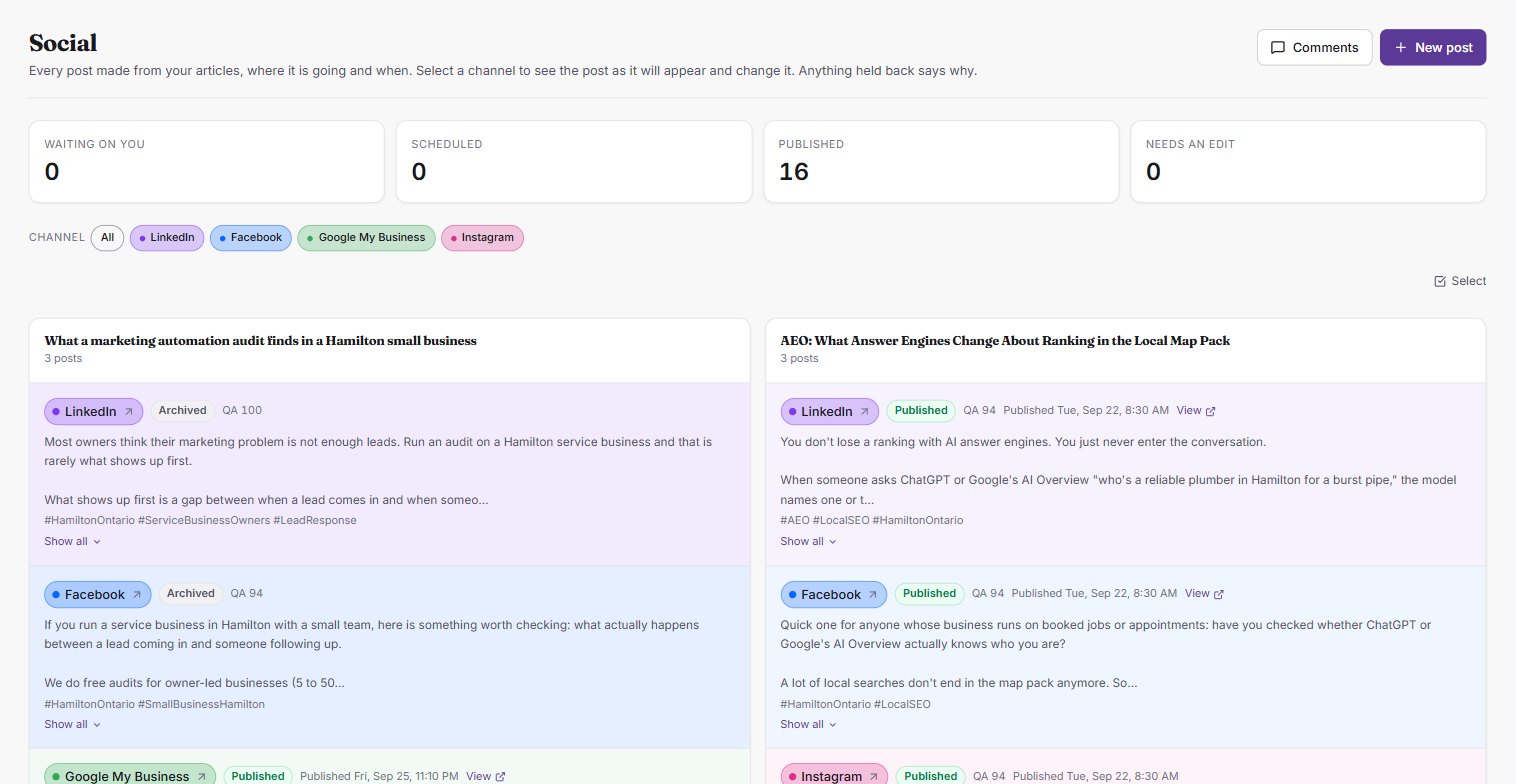Click the Published badge on Facebook AEO post
The image size is (1516, 784).
pyautogui.click(x=929, y=593)
